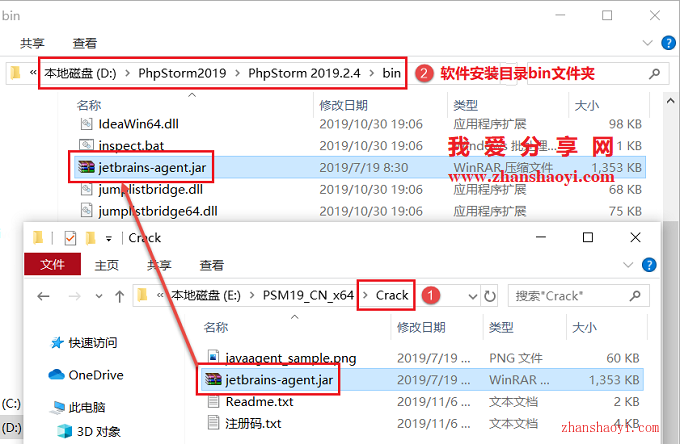The width and height of the screenshot is (680, 444).
Task: Click the jumplistbridge64.dll file name
Action: tap(158, 211)
